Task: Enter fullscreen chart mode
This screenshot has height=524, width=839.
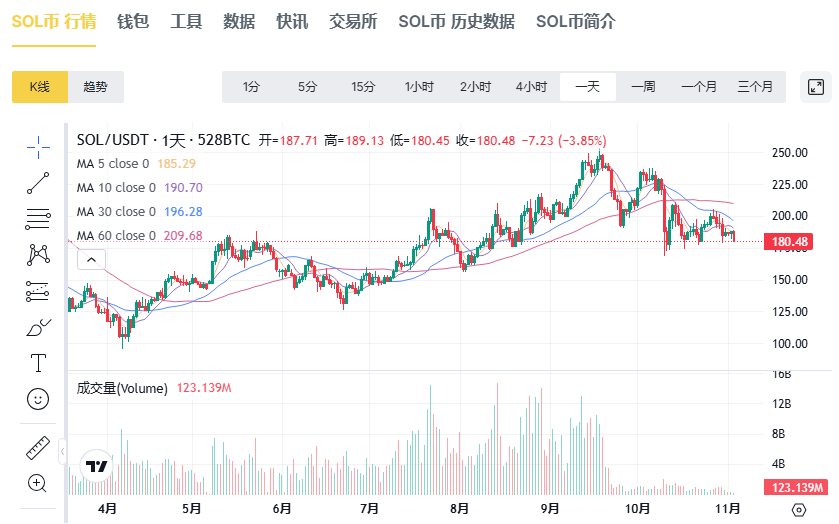Action: click(x=816, y=87)
